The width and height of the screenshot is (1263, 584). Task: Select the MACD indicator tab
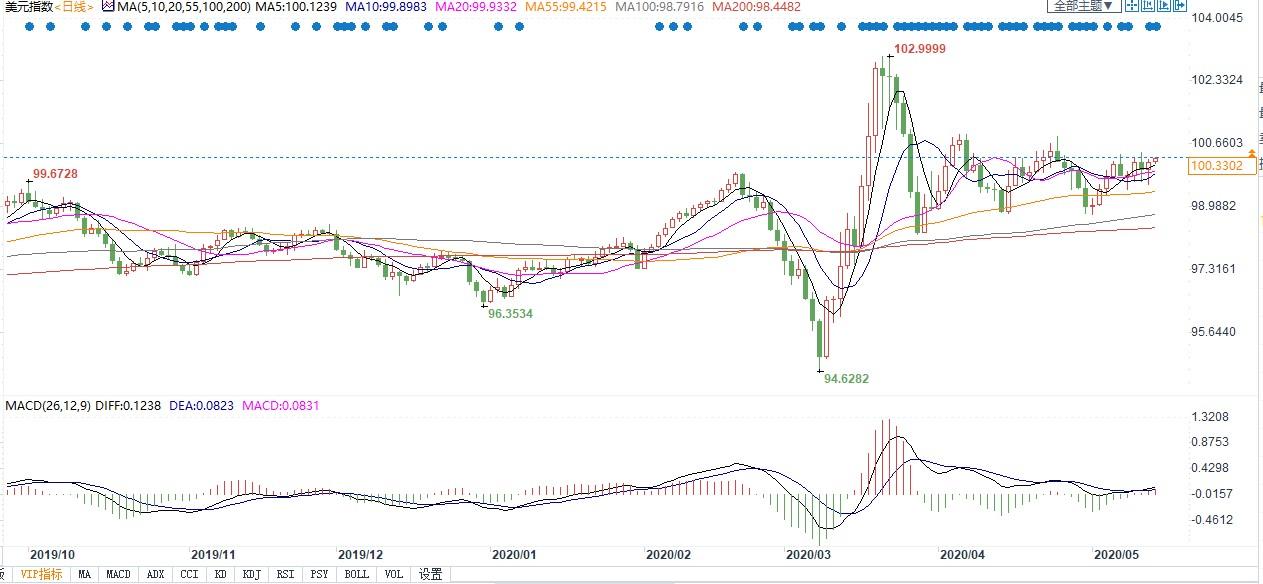[119, 575]
